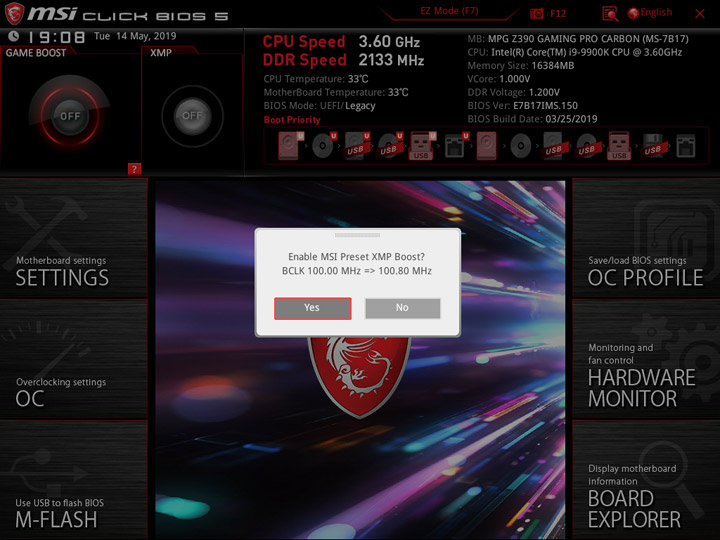This screenshot has width=720, height=540.
Task: Open GAME BOOST help question mark
Action: pyautogui.click(x=134, y=169)
